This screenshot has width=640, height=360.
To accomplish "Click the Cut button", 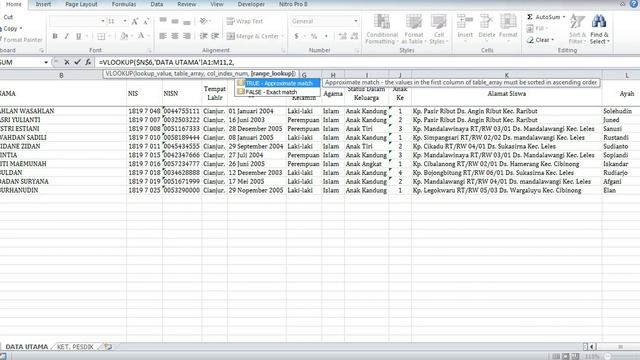I will (7, 17).
